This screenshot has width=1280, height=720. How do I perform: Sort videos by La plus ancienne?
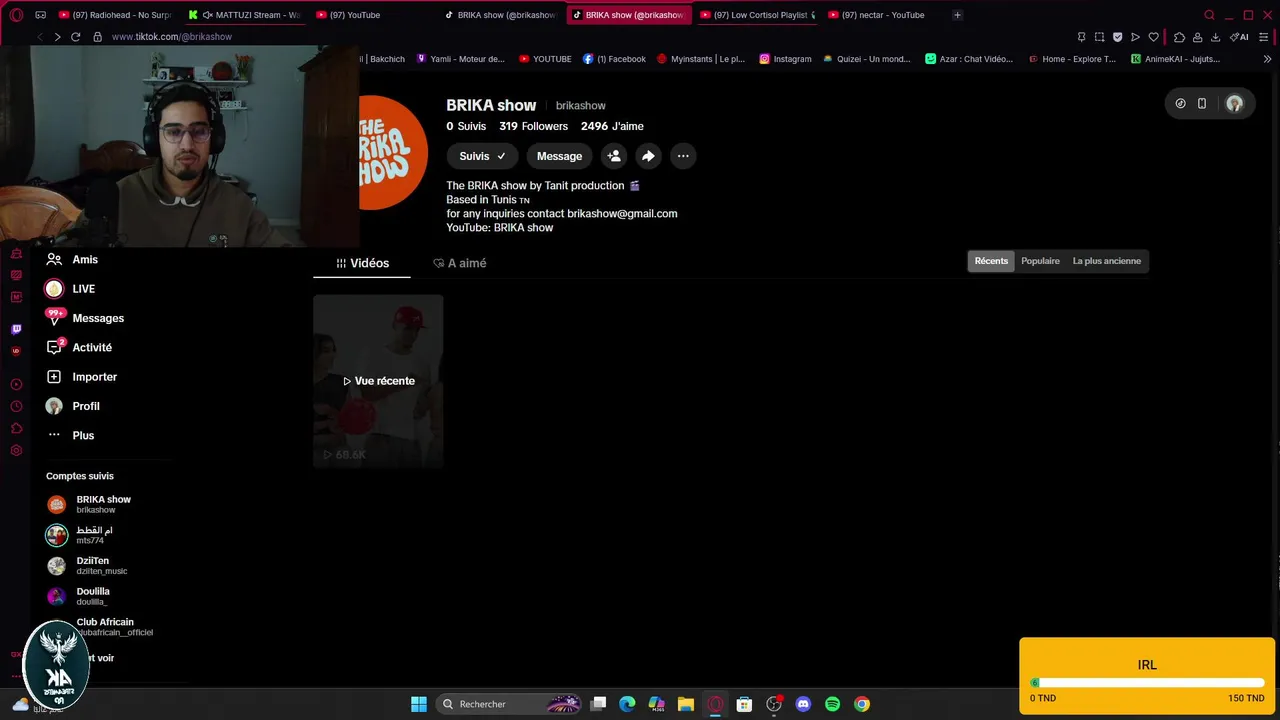point(1107,261)
